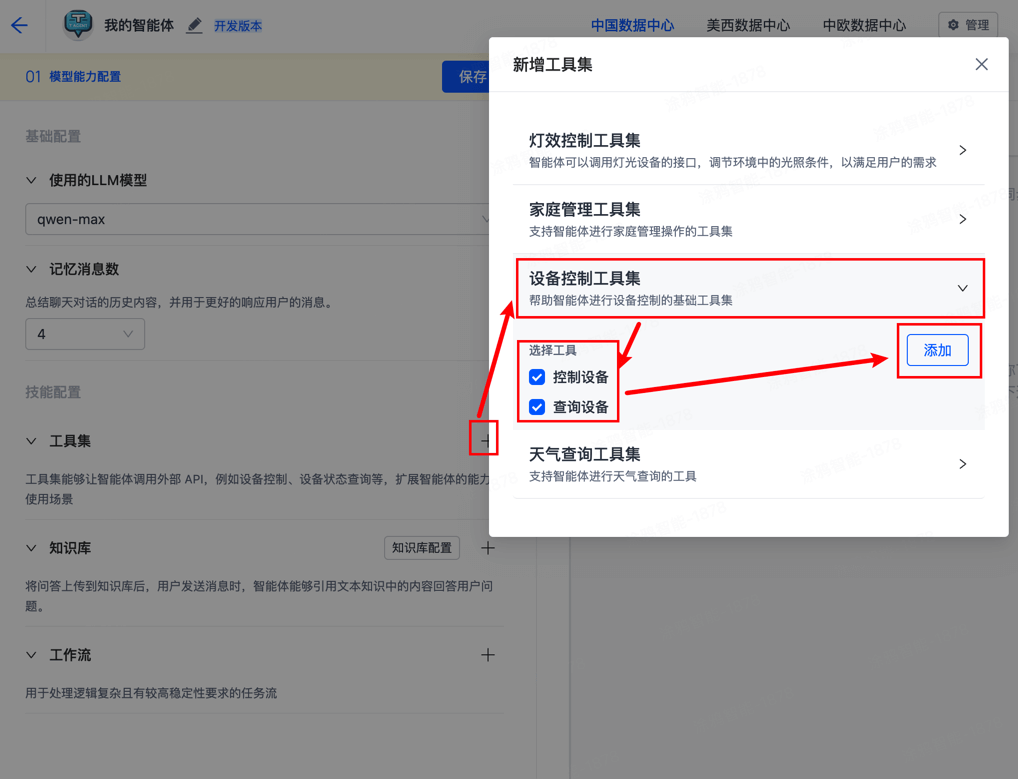Add a 知识库 with plus icon
The width and height of the screenshot is (1018, 779).
click(x=488, y=548)
